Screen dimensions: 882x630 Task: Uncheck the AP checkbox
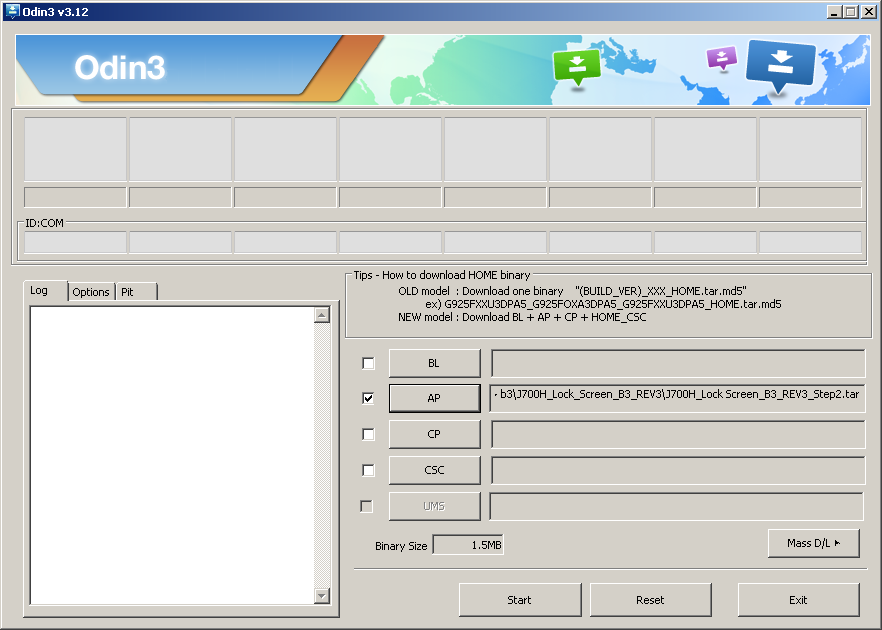tap(368, 398)
